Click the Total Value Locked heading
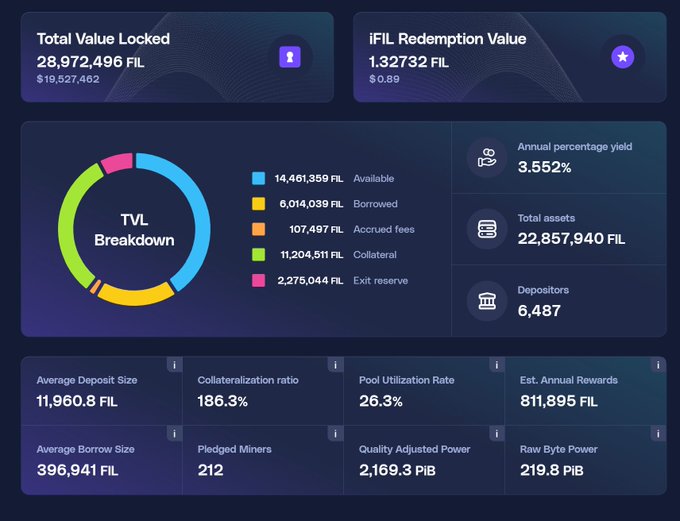Viewport: 680px width, 521px height. [x=103, y=39]
